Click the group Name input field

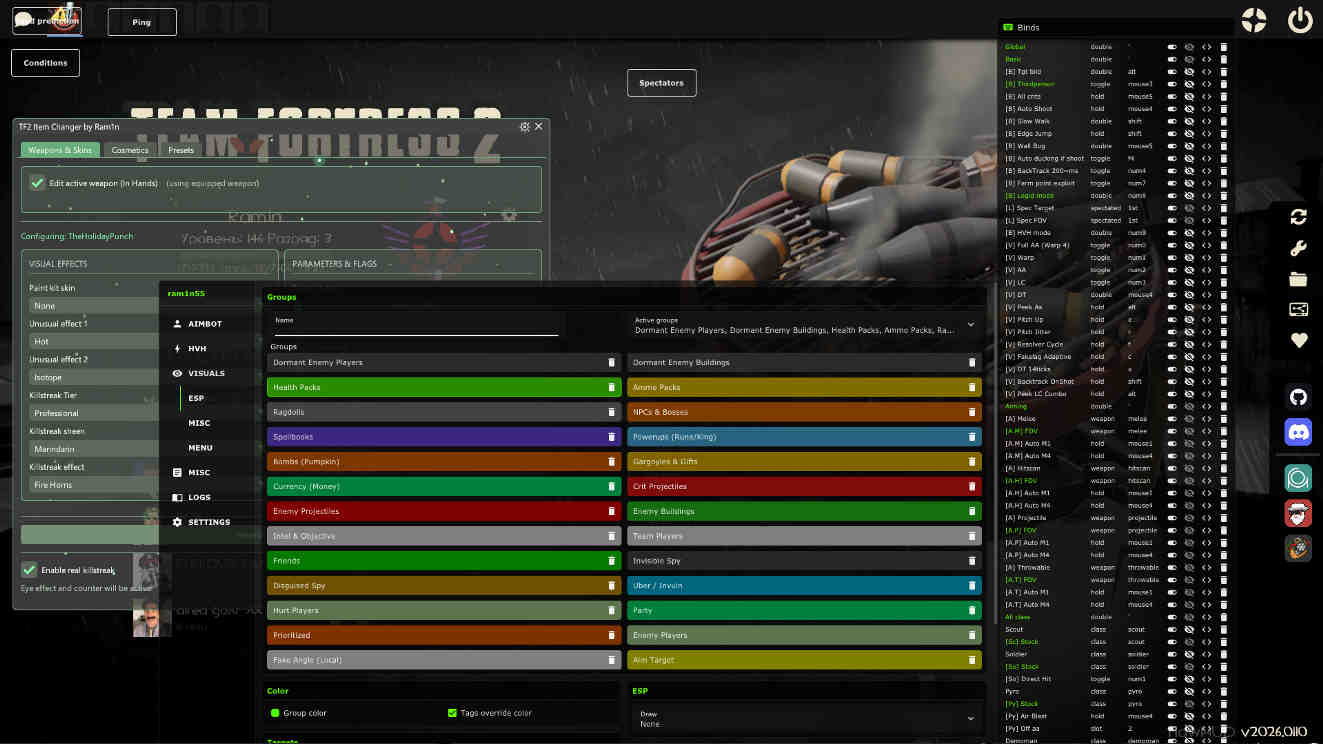(416, 325)
